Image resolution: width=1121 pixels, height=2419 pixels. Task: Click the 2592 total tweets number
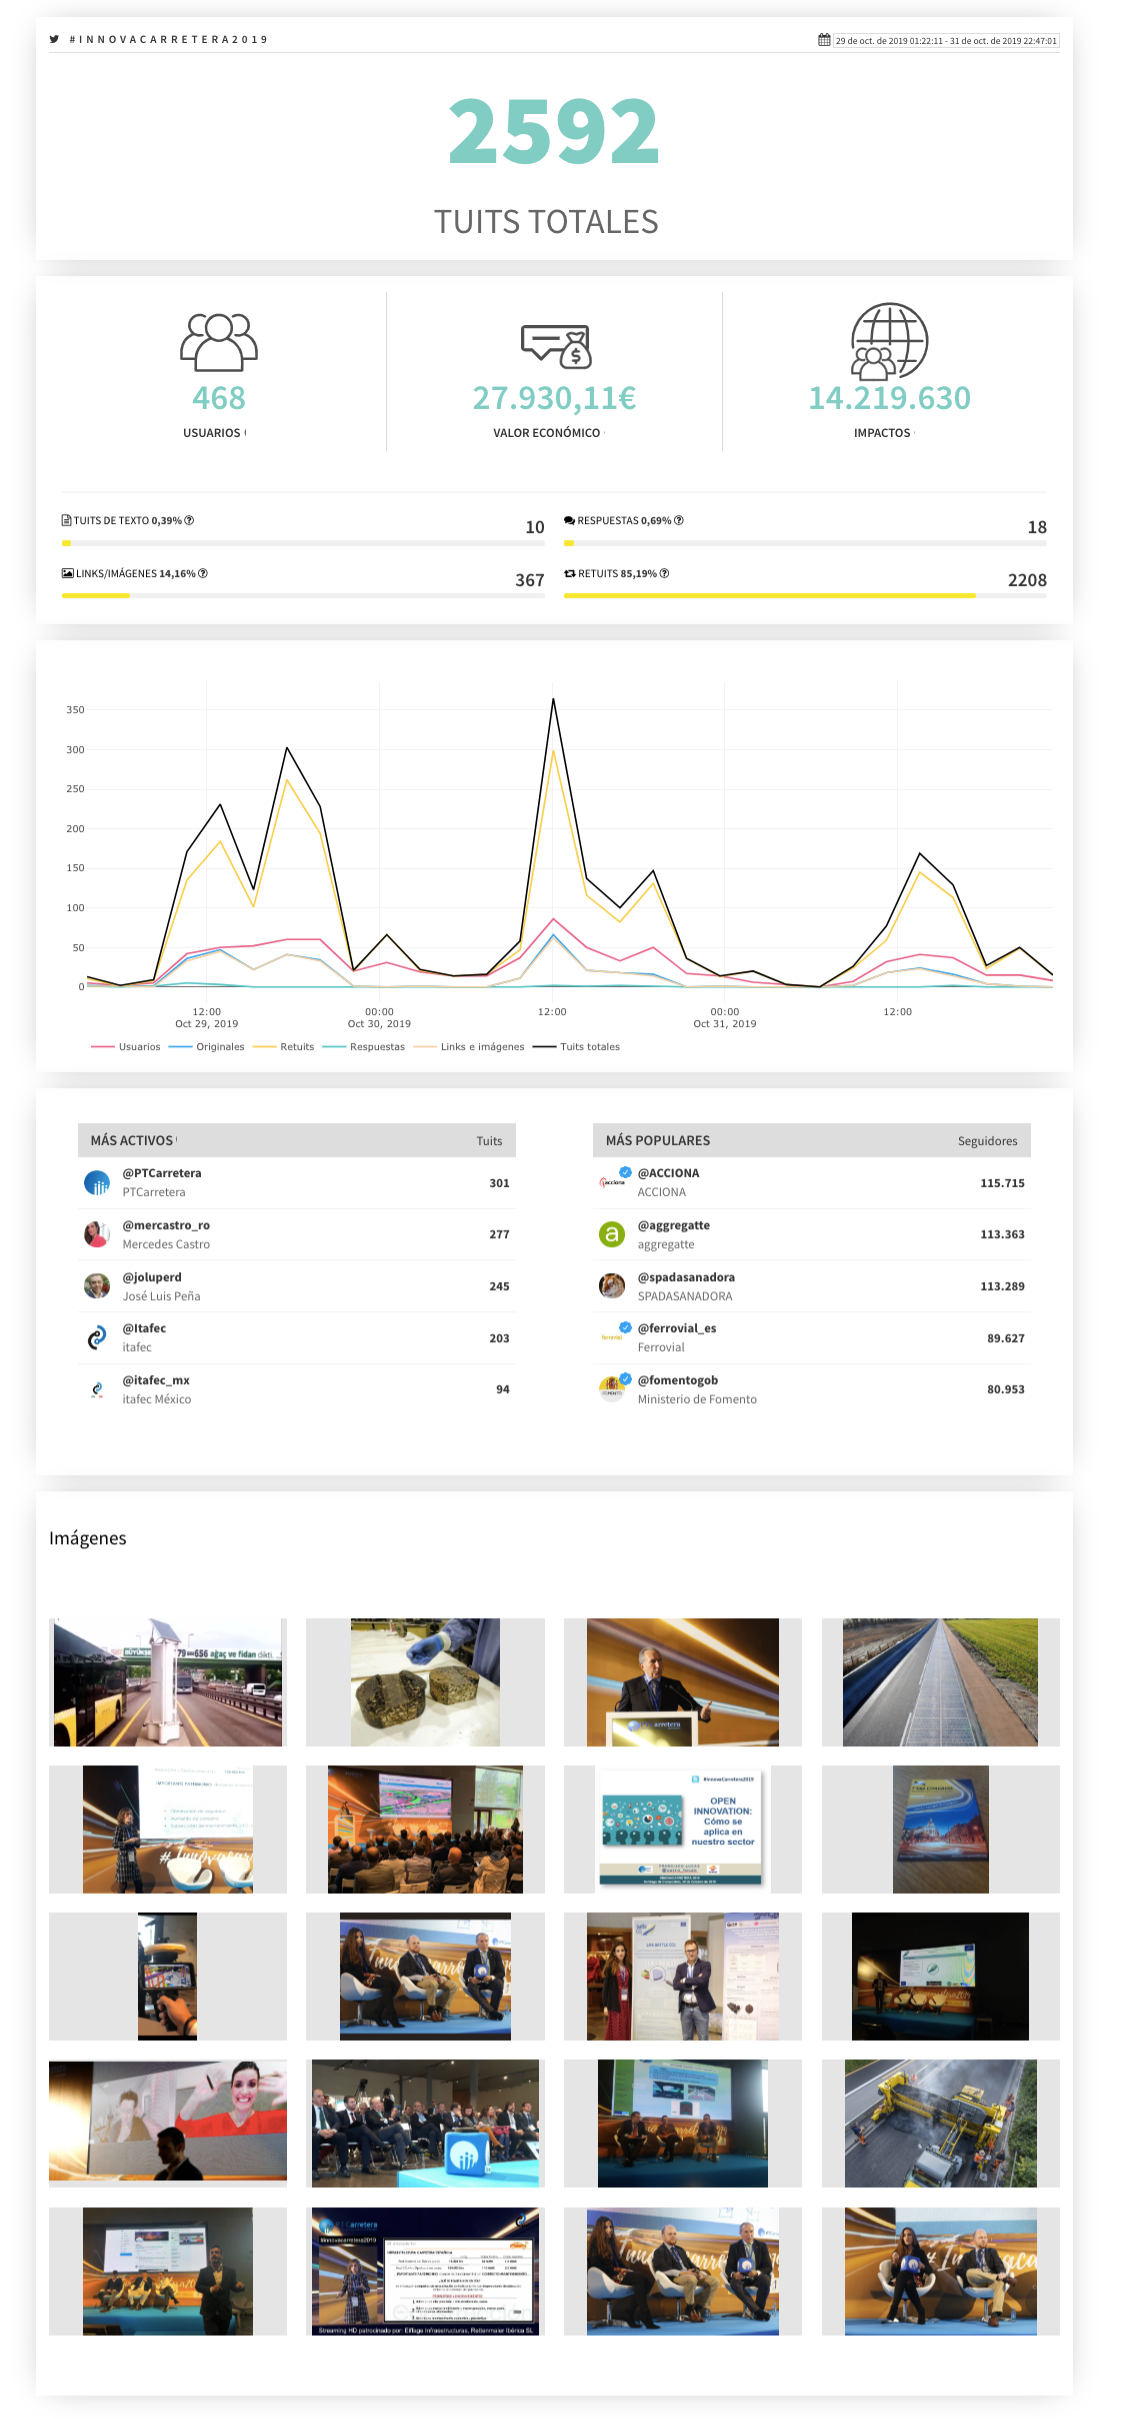click(x=553, y=132)
